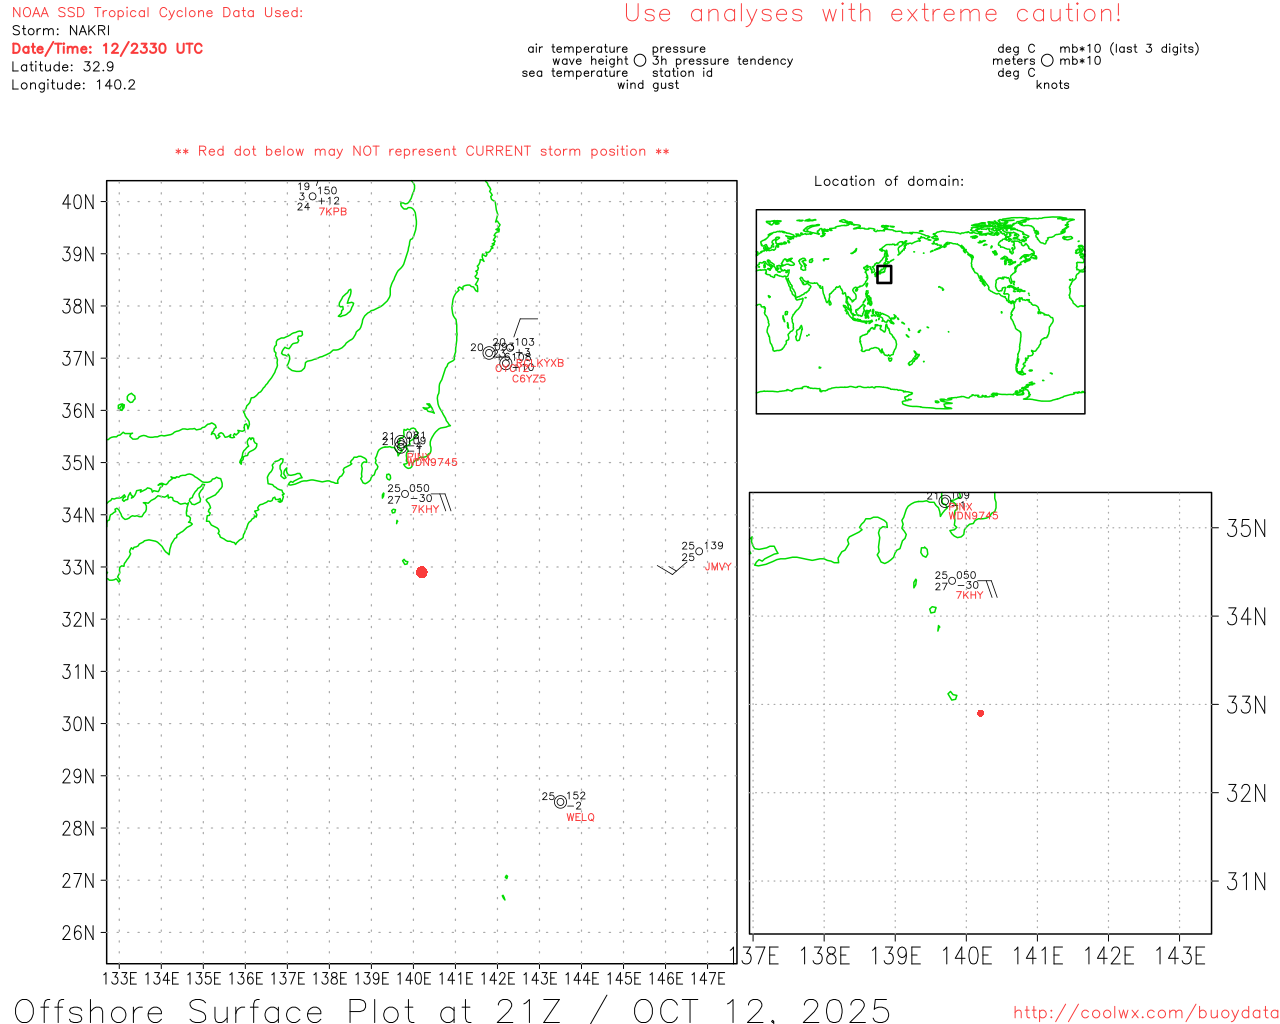Click the Date/Time 12/2330 UTC text
Viewport: 1280px width, 1024px height.
click(107, 48)
